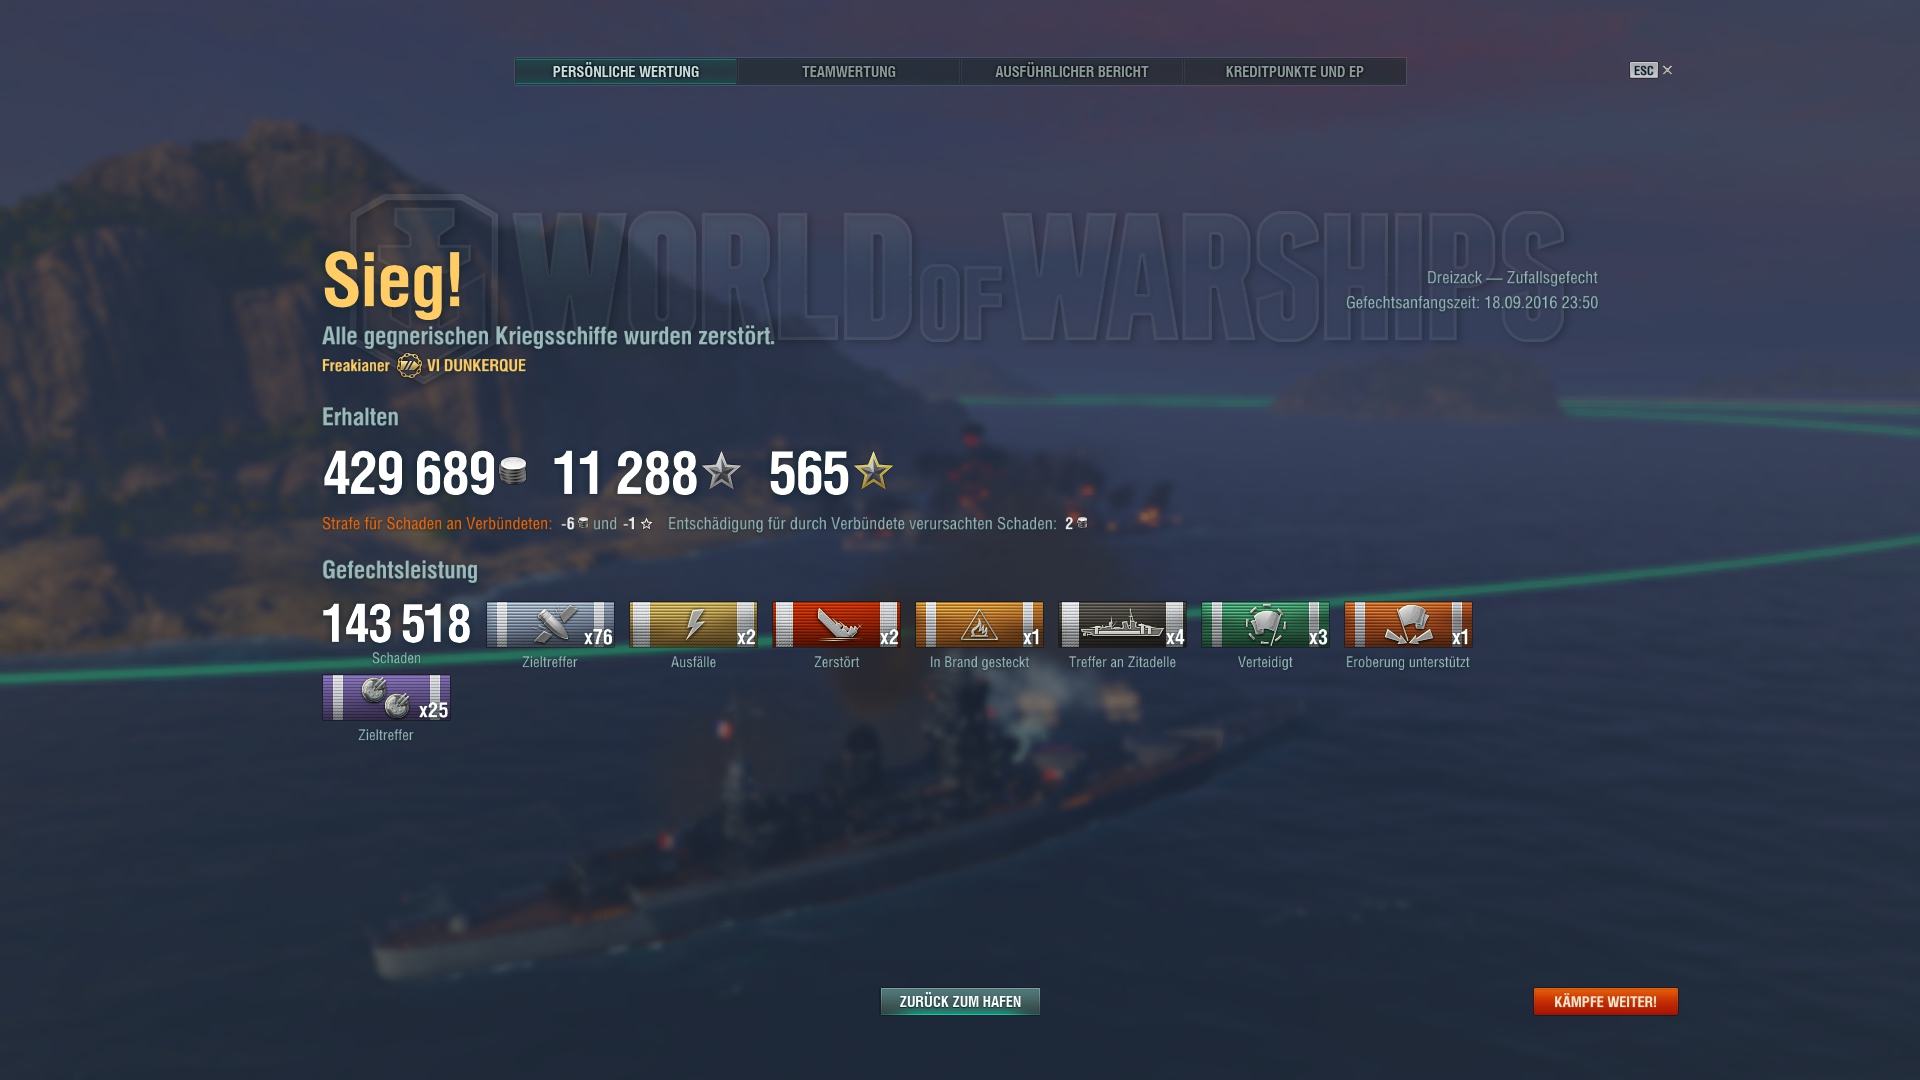Screen dimensions: 1920x1080
Task: Select the Persönliche Wertung tab
Action: click(626, 71)
